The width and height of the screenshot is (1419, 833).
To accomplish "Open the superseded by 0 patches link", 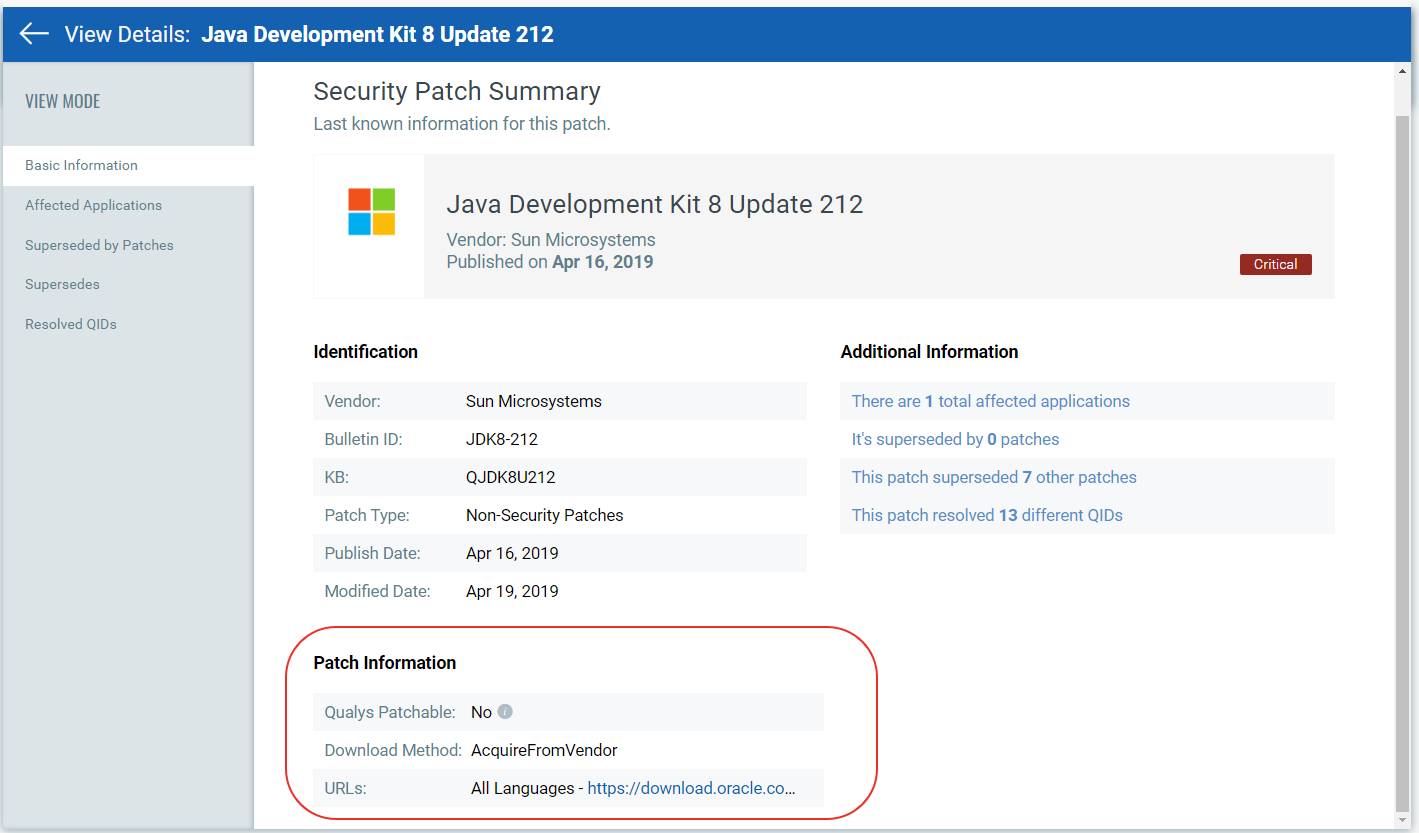I will coord(955,439).
